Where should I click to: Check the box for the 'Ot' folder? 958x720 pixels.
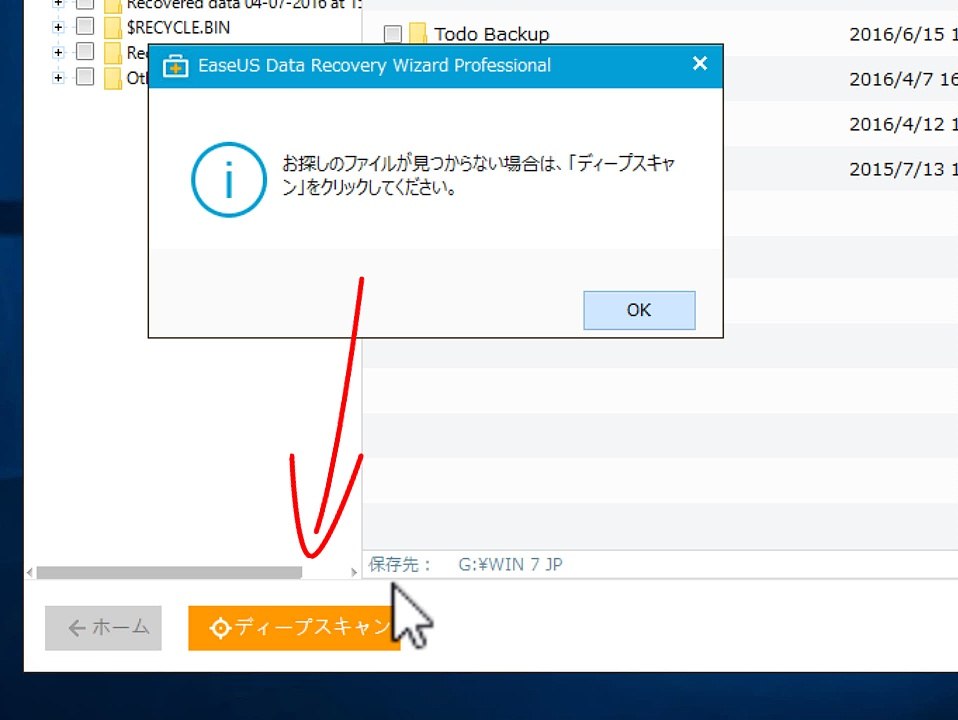pos(85,77)
